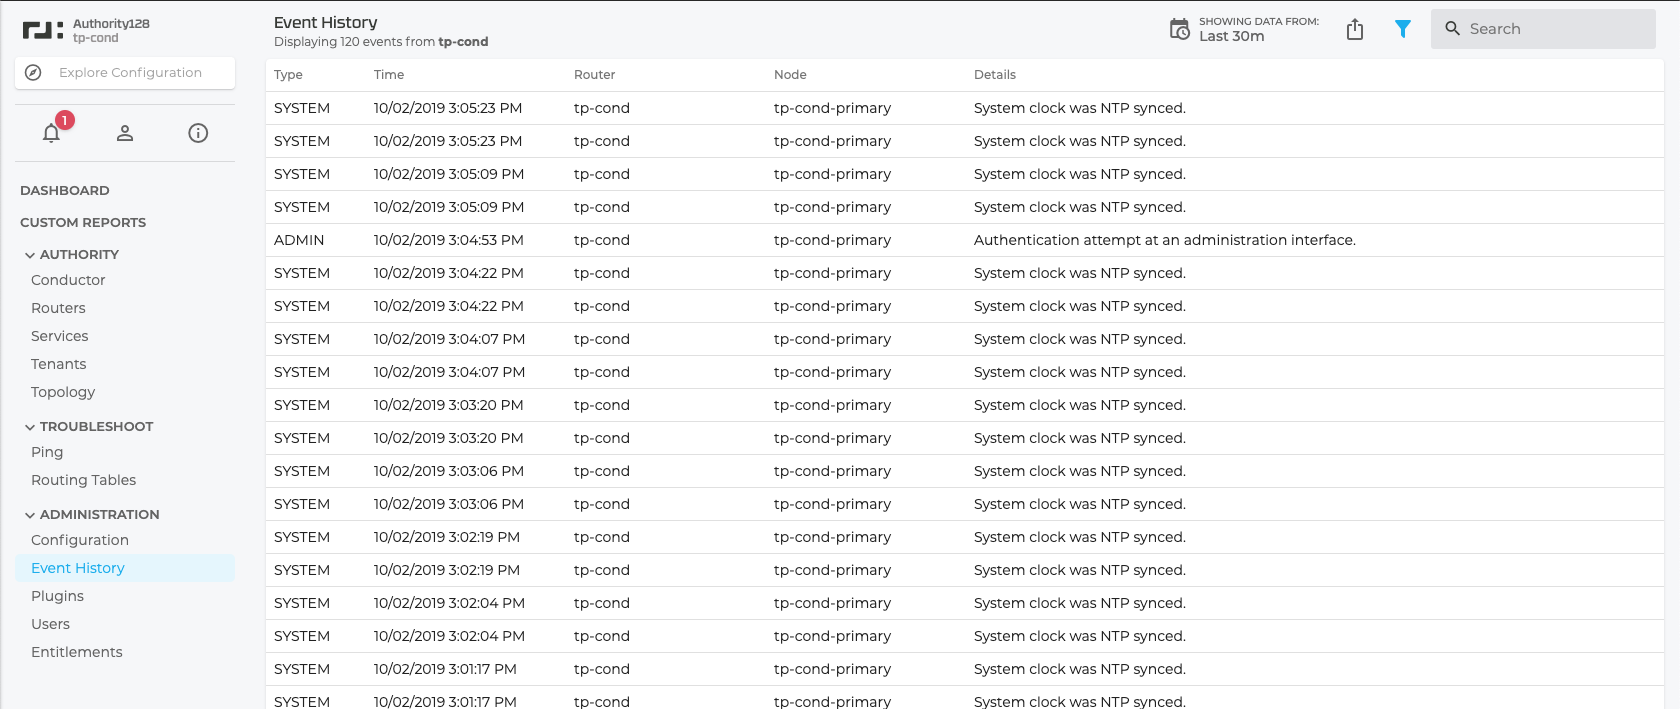This screenshot has height=709, width=1680.
Task: Open the notifications bell icon
Action: [52, 133]
